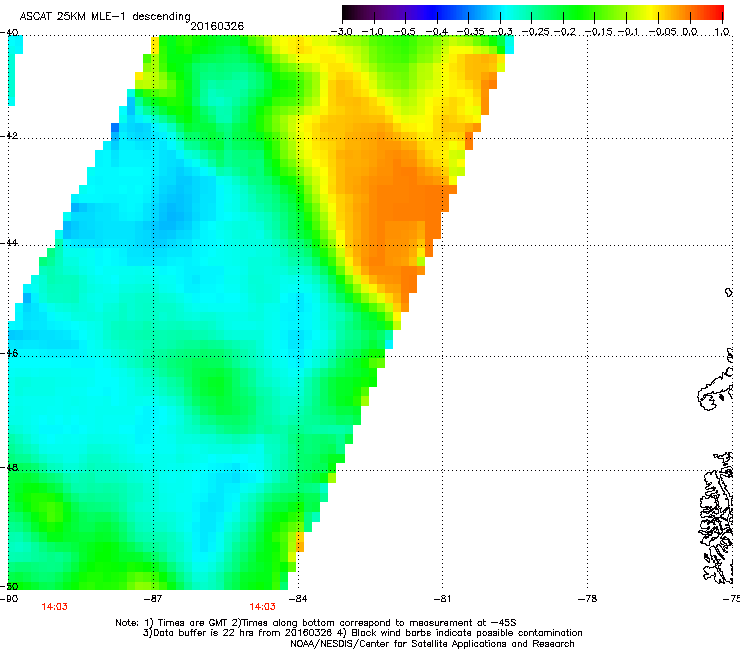740x650 pixels.
Task: Click the coastline outline near latitude -49
Action: (x=717, y=519)
